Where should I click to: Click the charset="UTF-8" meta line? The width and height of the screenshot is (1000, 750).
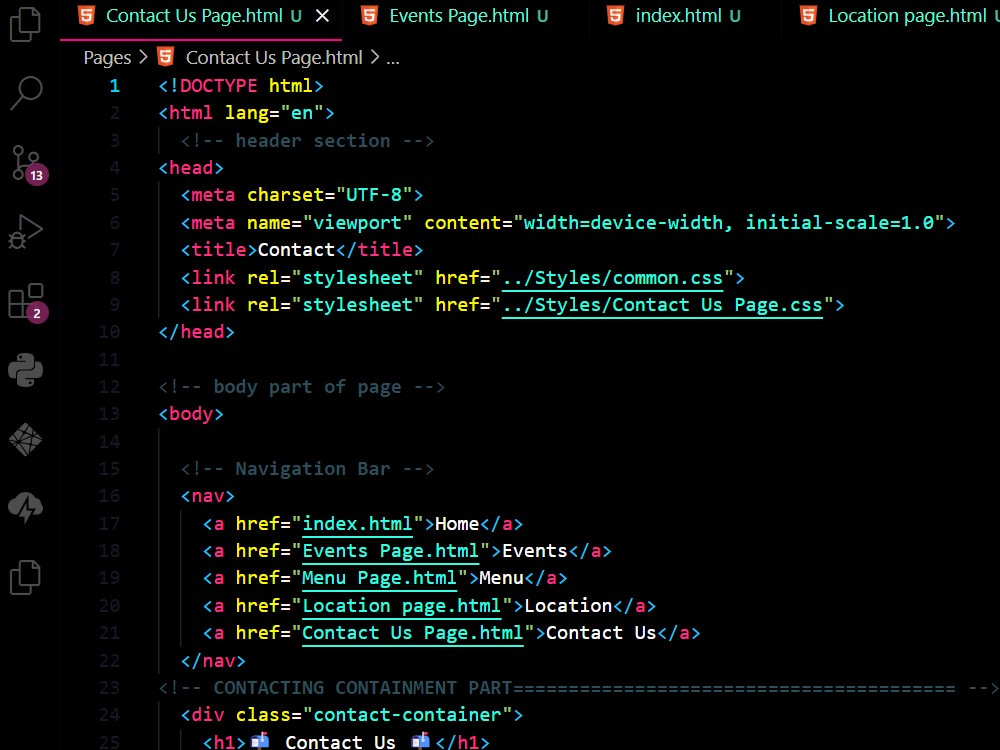point(302,195)
